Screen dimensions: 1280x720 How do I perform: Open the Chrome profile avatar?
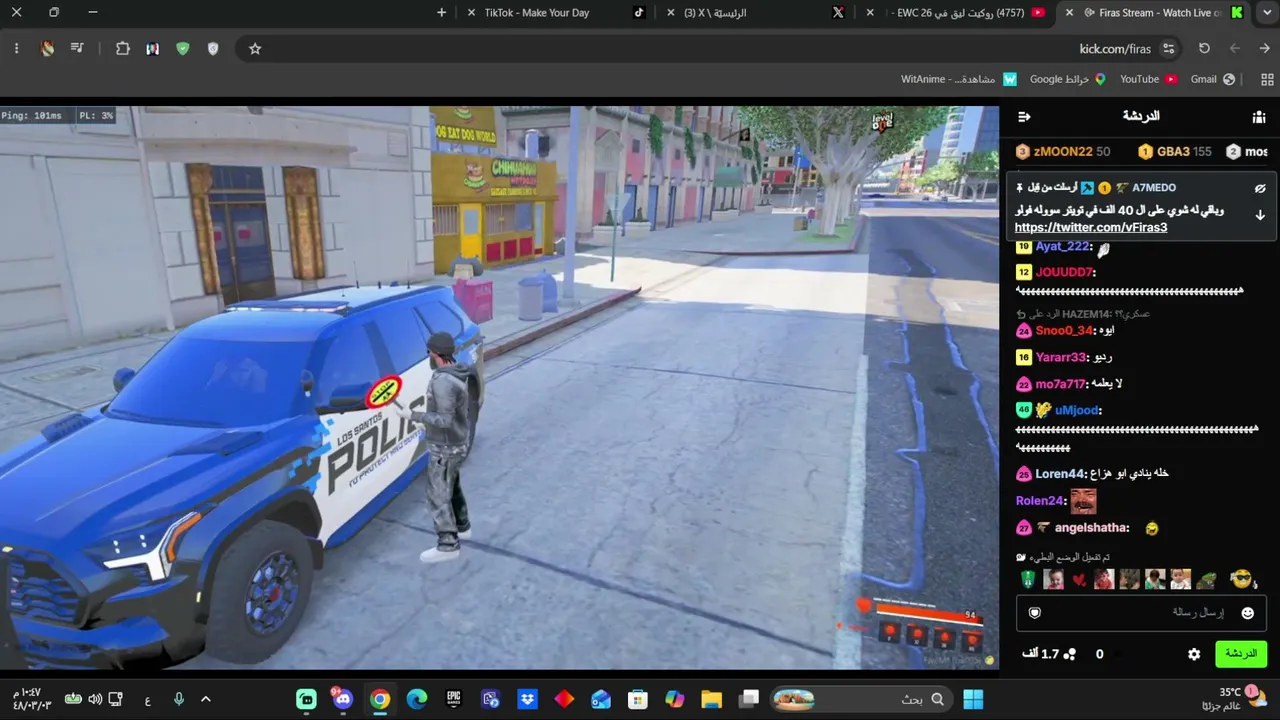click(47, 48)
